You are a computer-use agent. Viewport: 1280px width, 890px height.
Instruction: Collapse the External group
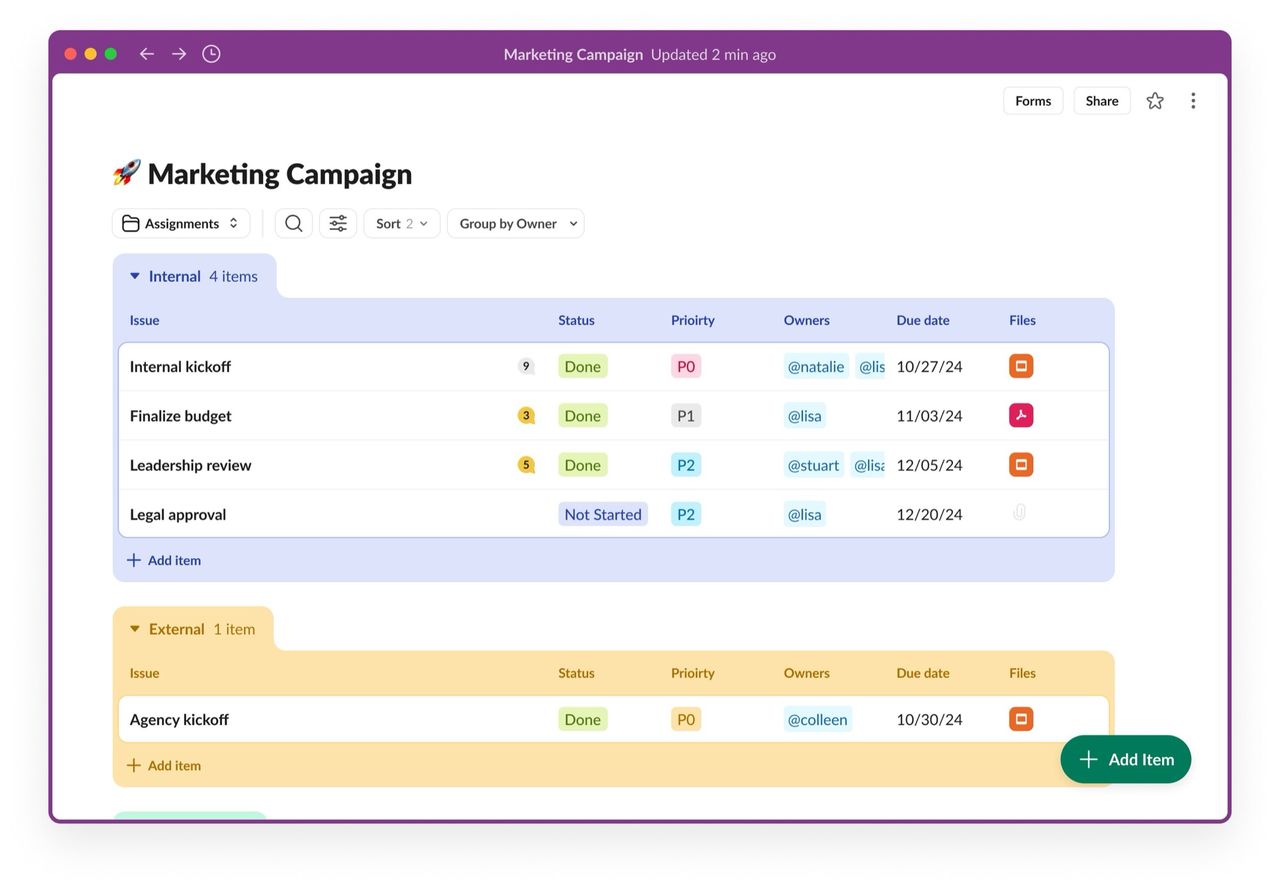coord(135,630)
